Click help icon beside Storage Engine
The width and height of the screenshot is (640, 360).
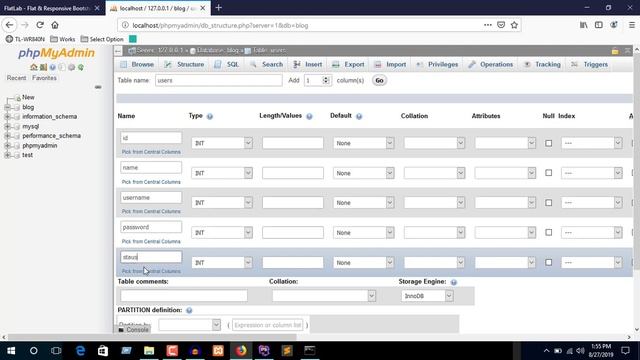[453, 282]
